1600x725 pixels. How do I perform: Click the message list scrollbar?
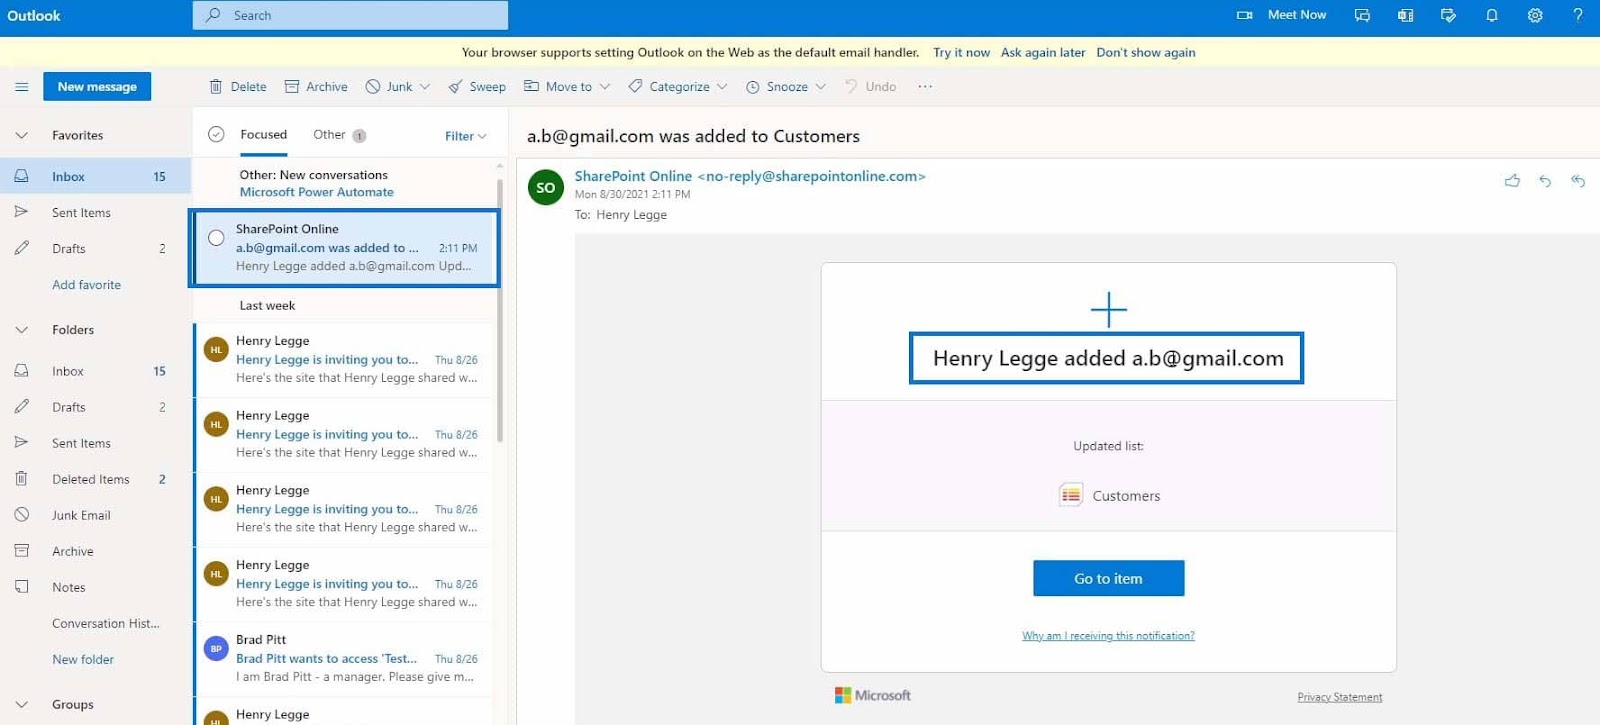500,310
